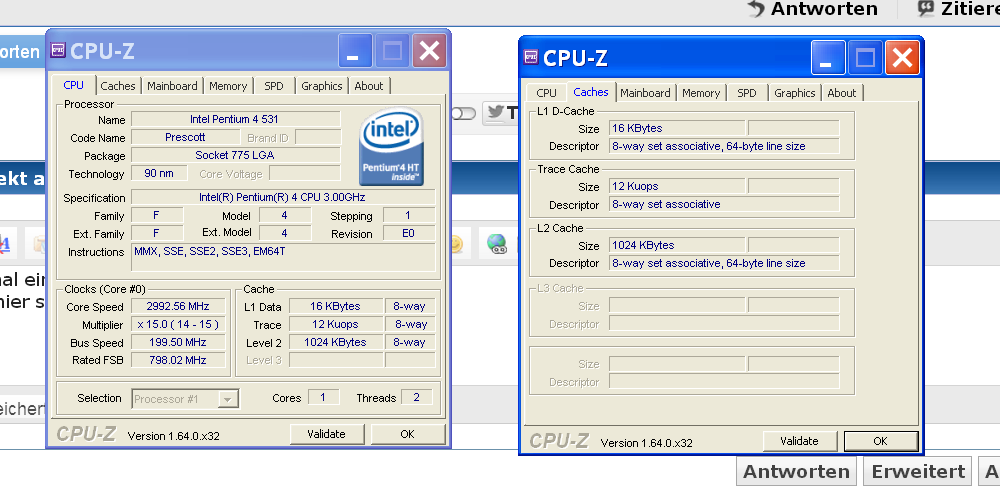Click the Threads count value
This screenshot has width=1000, height=498.
416,397
